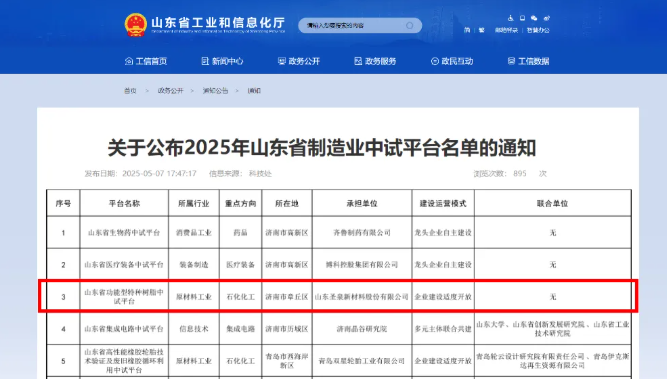Click the cell 山东省功能型特种树脂中试平台
The width and height of the screenshot is (667, 379).
coord(124,296)
